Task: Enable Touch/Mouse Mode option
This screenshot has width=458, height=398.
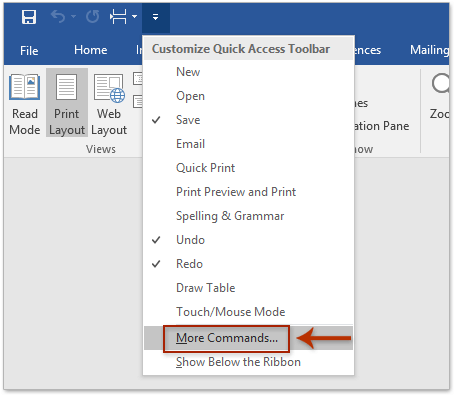Action: click(248, 312)
